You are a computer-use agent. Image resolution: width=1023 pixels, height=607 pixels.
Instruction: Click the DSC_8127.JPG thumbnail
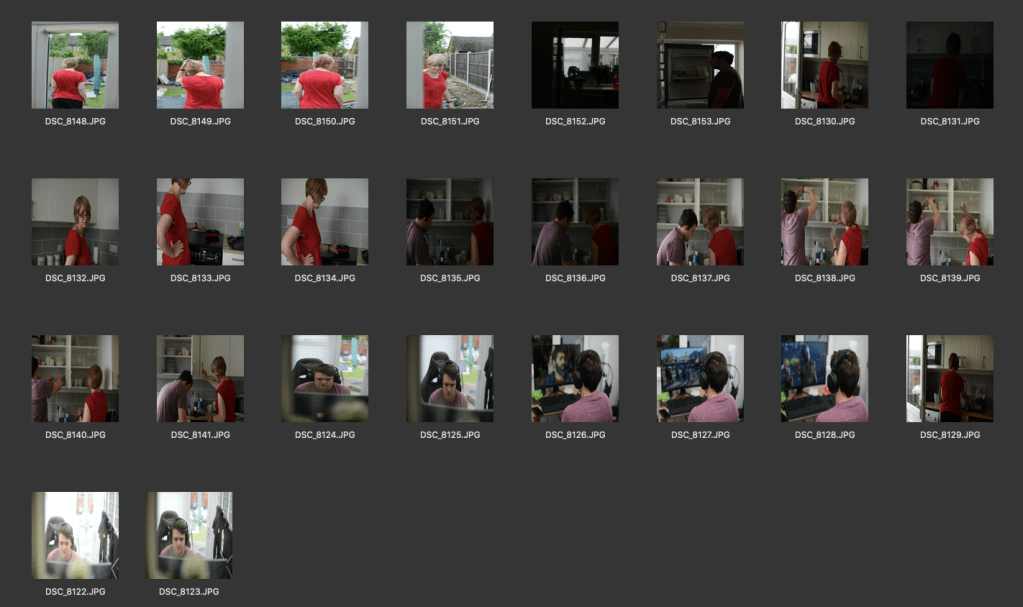[699, 378]
